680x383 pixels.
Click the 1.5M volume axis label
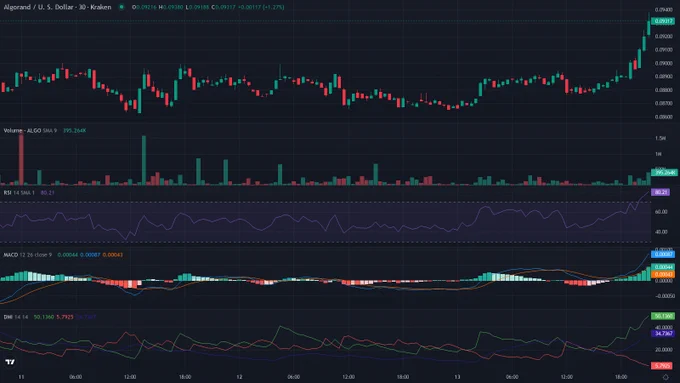[x=660, y=138]
